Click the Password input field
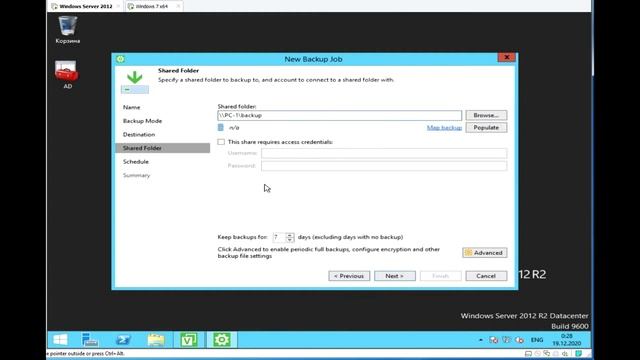640x360 pixels. click(384, 166)
